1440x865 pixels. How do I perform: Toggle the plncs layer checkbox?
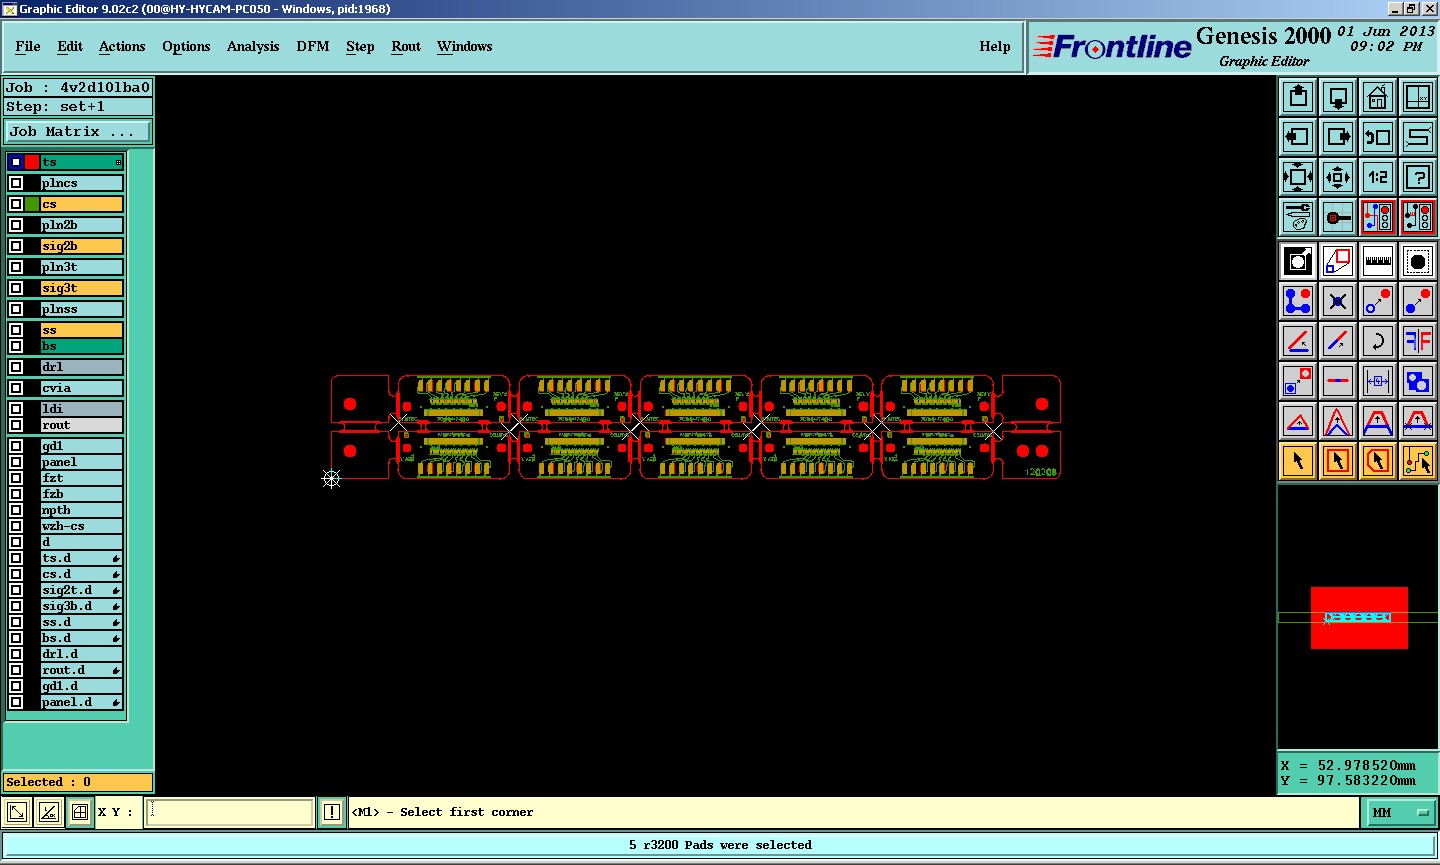click(16, 183)
